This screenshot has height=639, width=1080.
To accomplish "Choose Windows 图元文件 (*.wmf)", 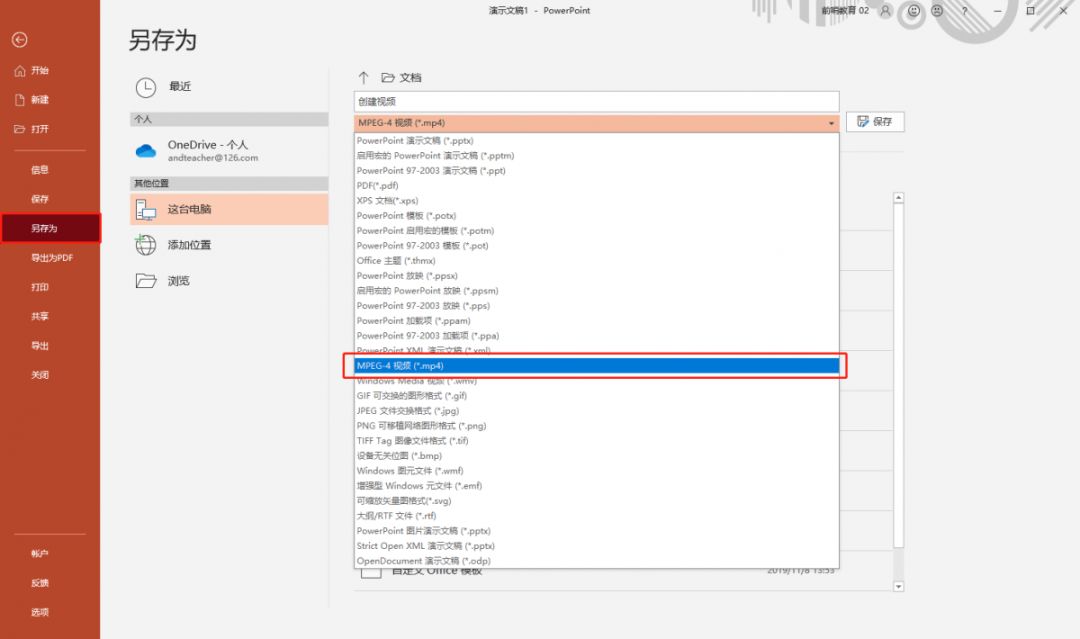I will (596, 471).
